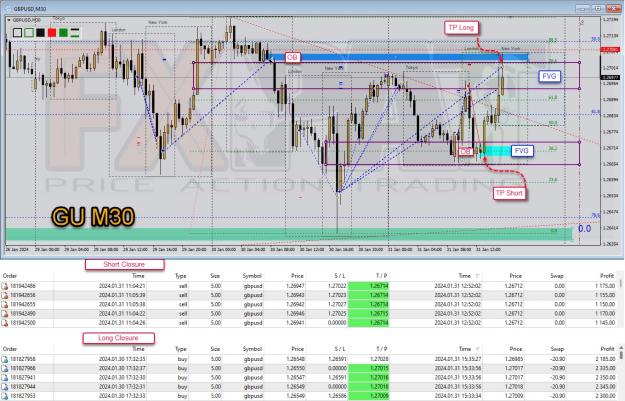Click the order icon for 181942656
Screen dimensions: 625x401
coord(5,295)
